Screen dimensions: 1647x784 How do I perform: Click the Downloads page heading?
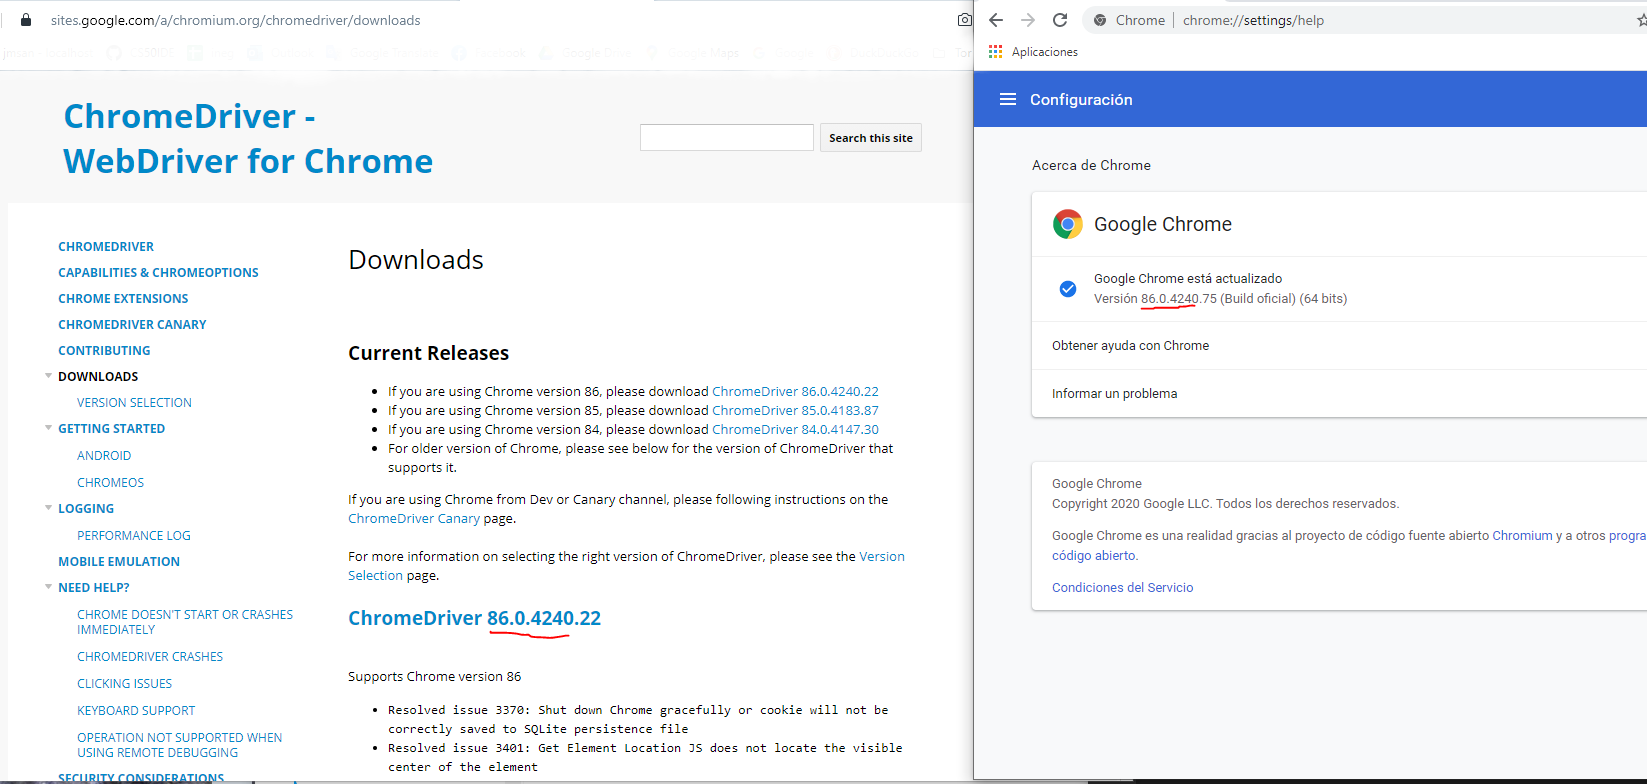click(416, 260)
